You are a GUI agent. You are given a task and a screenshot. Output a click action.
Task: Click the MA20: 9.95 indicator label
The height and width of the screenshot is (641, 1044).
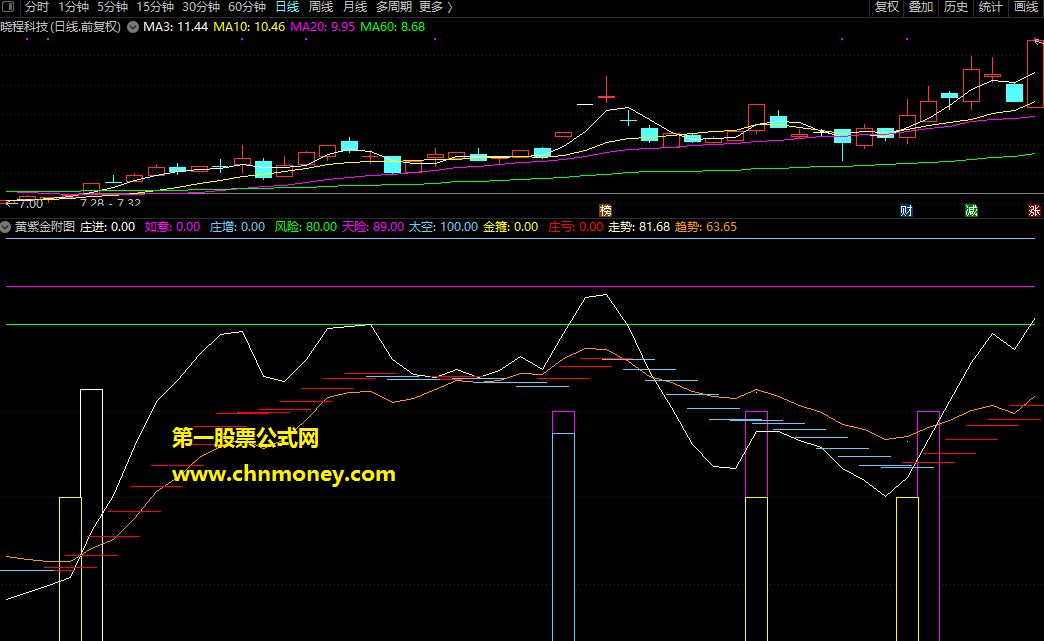[322, 27]
